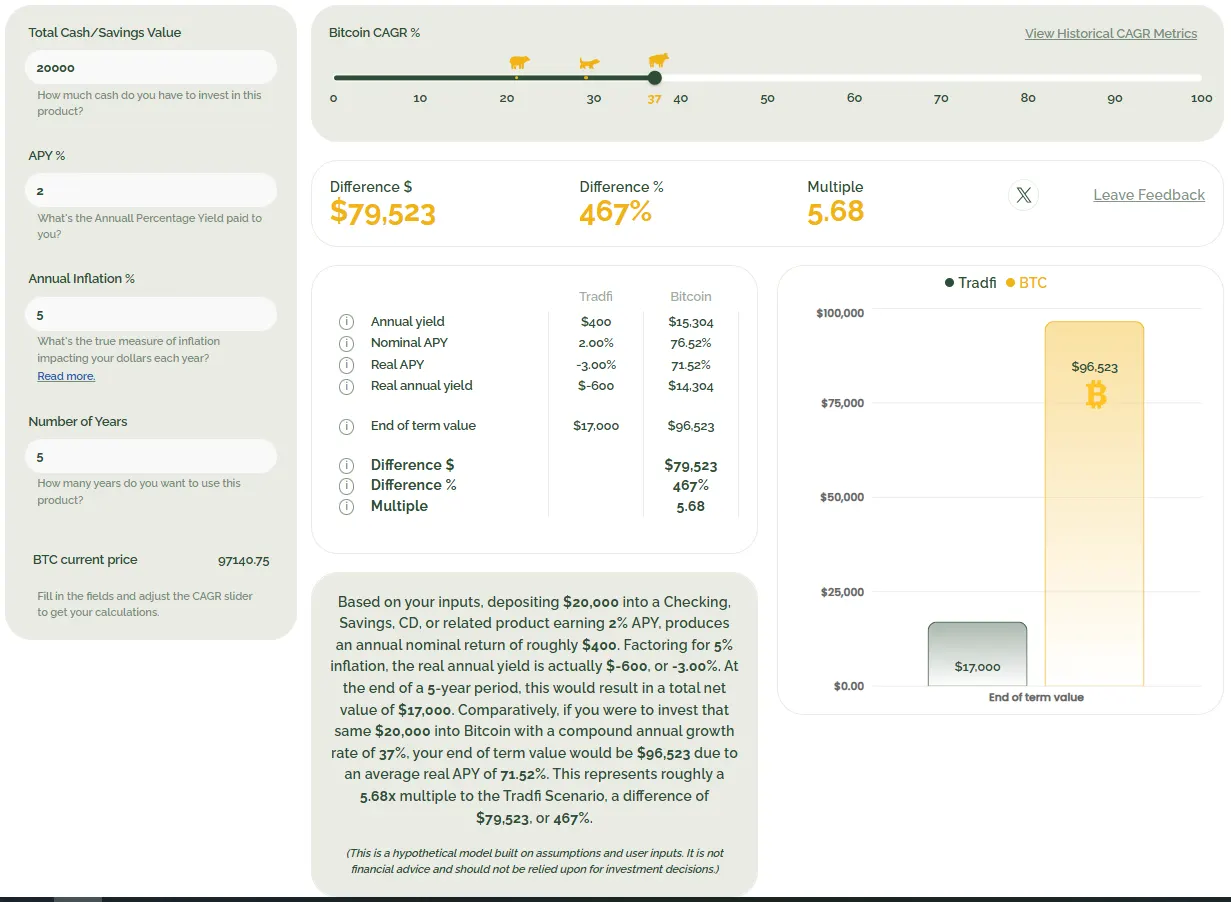Focus the Number of Years field
The image size is (1231, 902).
[x=151, y=456]
